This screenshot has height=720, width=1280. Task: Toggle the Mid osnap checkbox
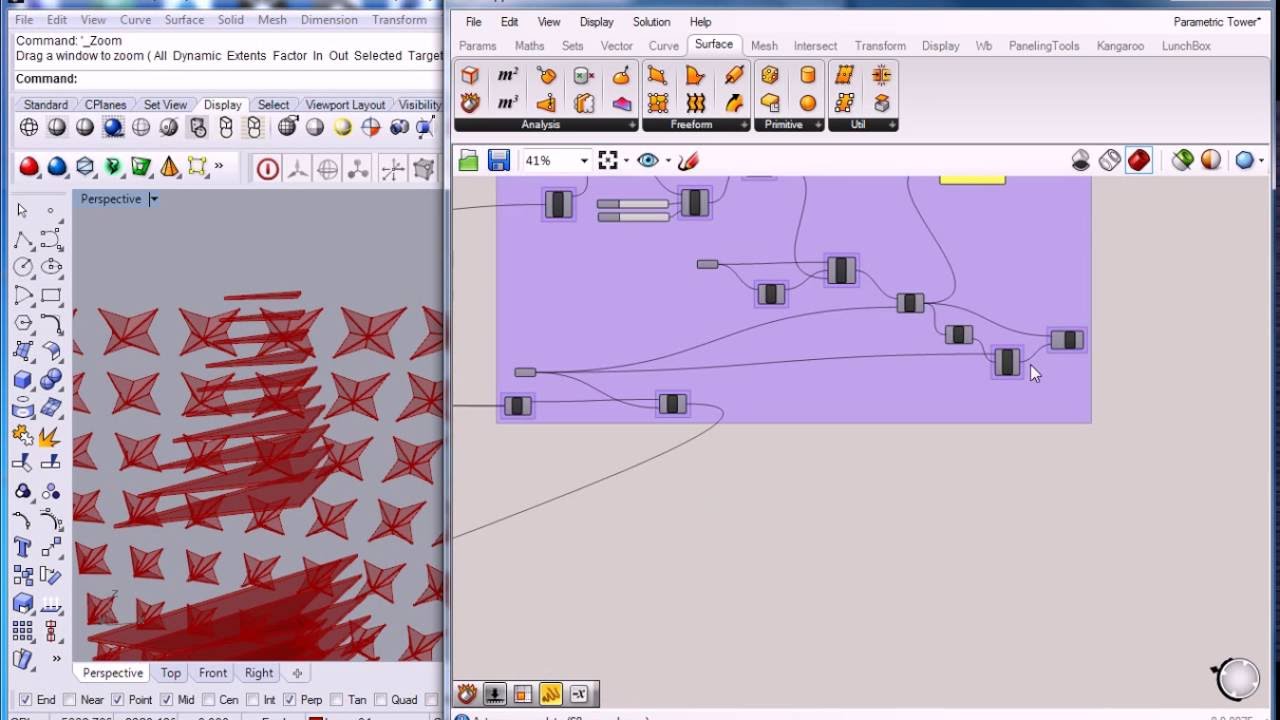coord(166,700)
